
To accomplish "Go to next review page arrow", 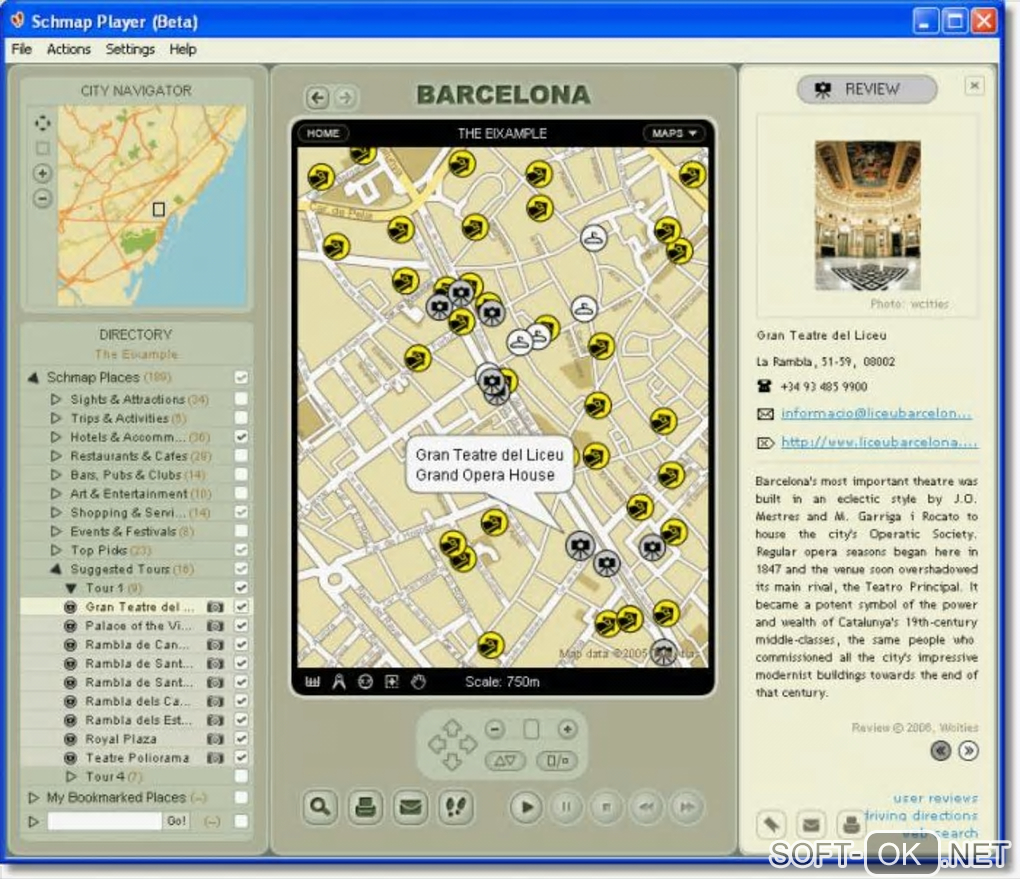I will point(969,751).
